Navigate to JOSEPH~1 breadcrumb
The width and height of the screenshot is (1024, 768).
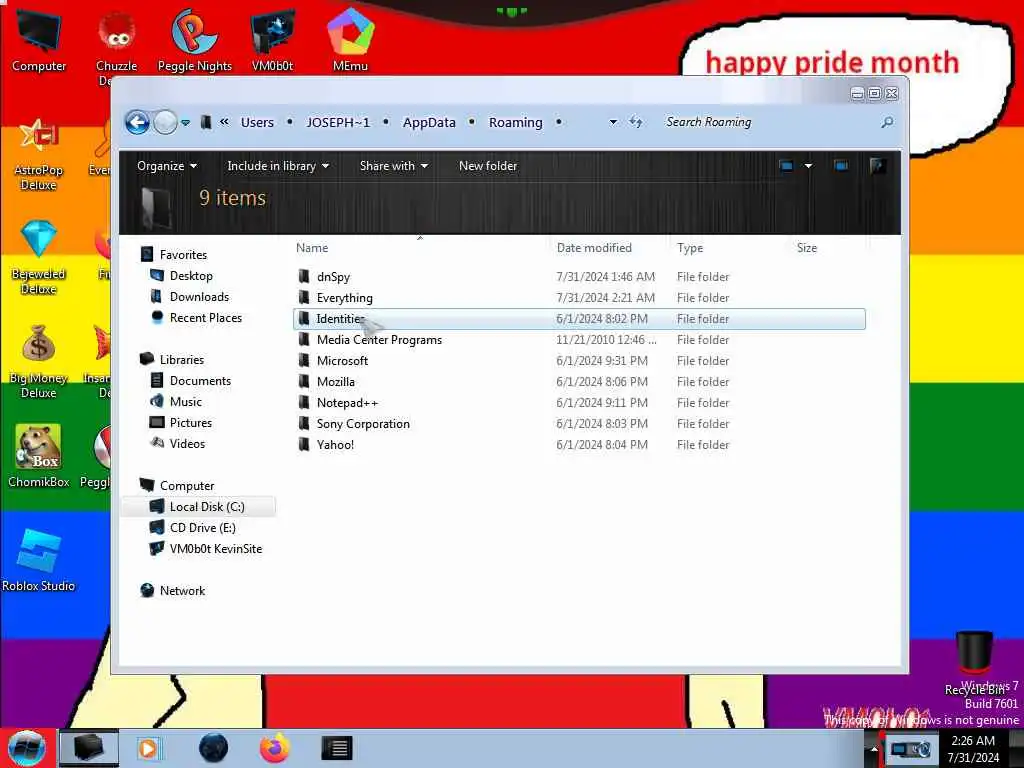[x=338, y=122]
